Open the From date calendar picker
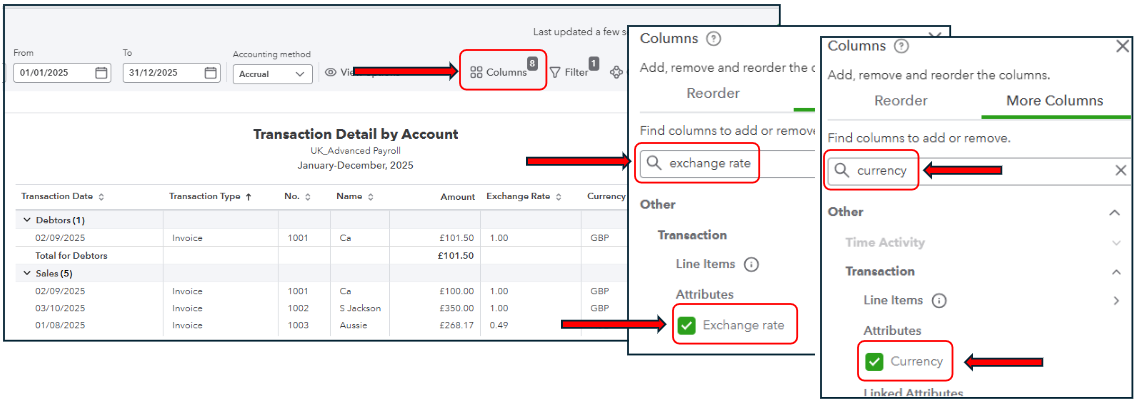The image size is (1137, 402). click(x=102, y=73)
